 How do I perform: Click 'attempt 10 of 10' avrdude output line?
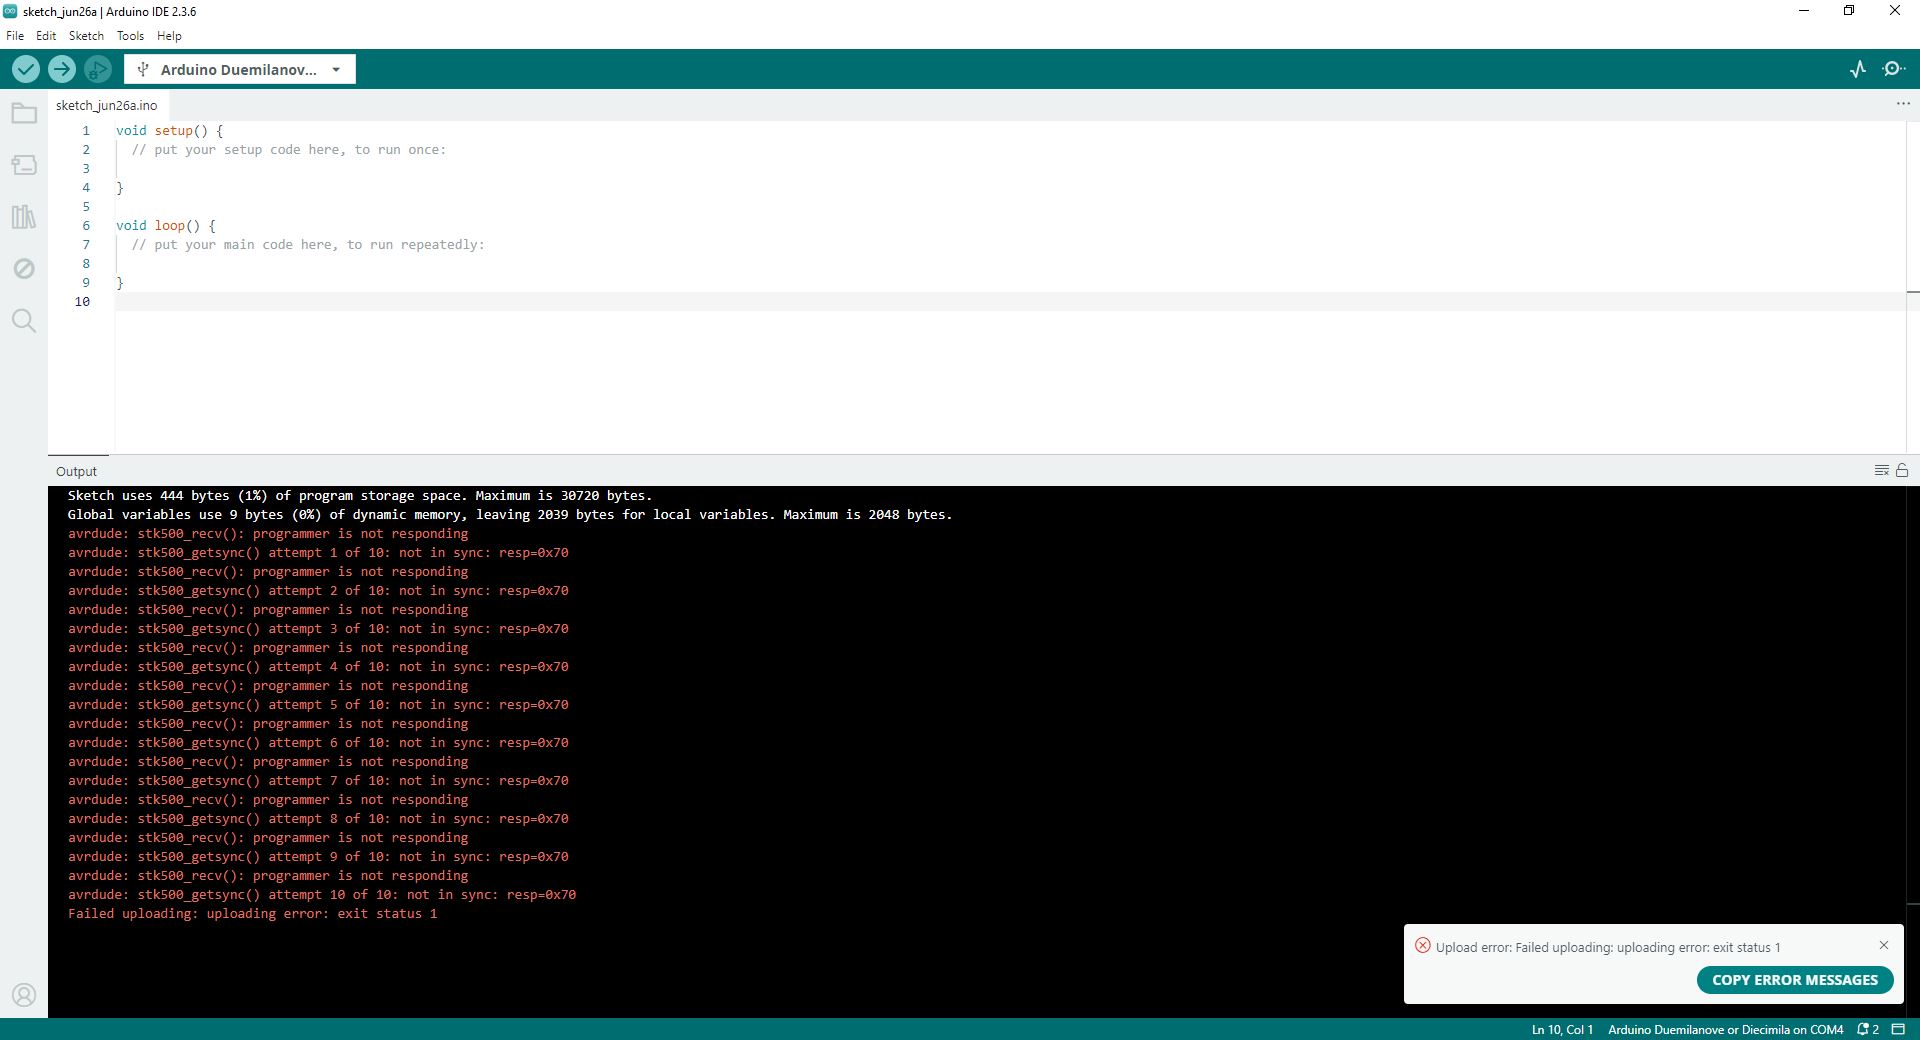322,895
